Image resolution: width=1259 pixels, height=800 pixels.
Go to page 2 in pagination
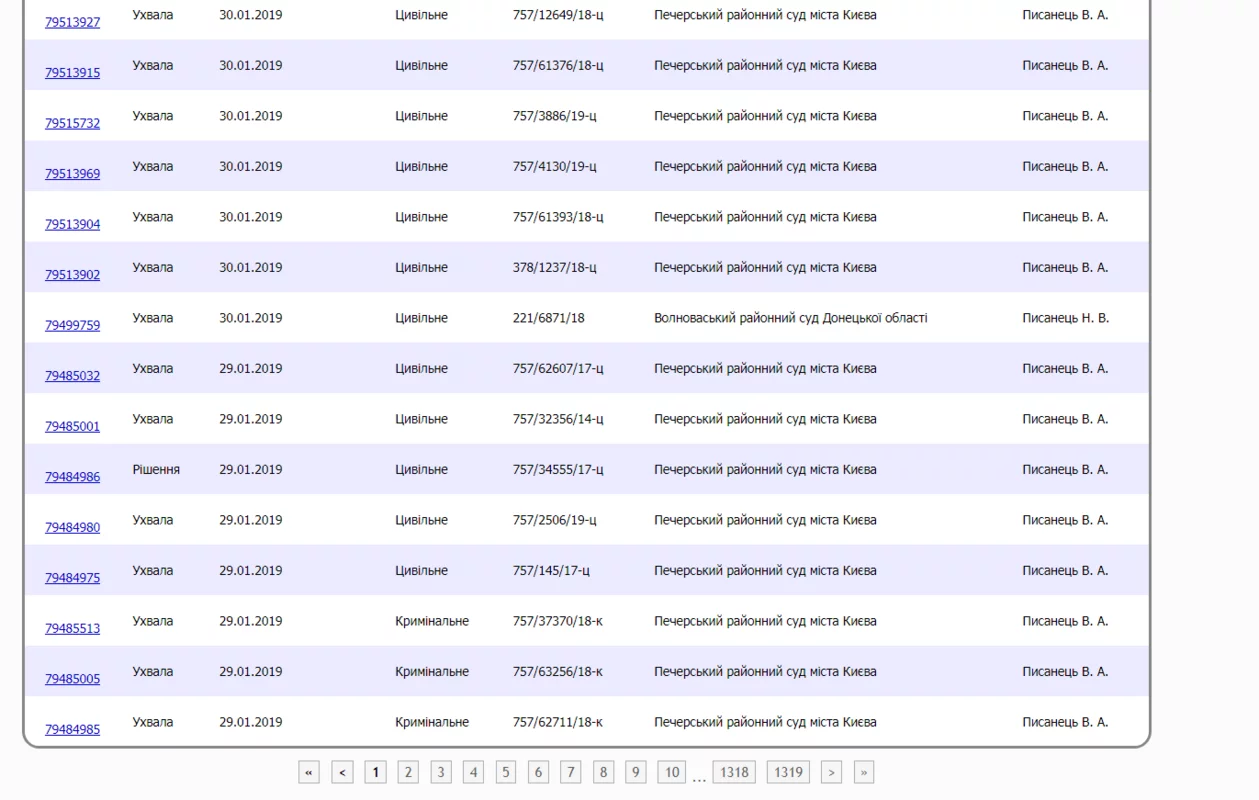point(408,772)
